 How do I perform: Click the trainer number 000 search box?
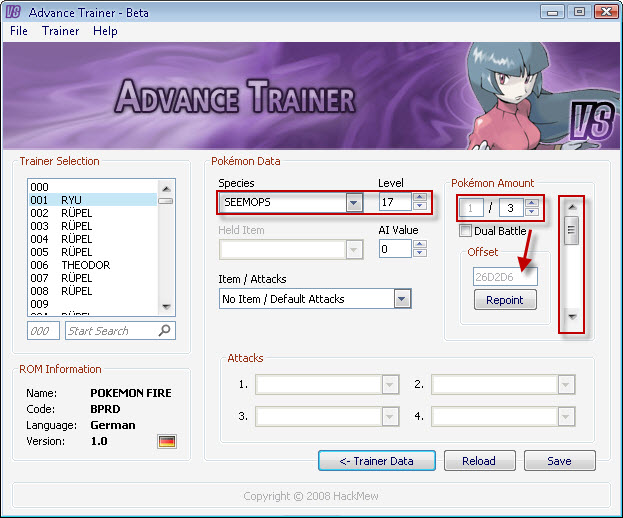click(x=43, y=331)
